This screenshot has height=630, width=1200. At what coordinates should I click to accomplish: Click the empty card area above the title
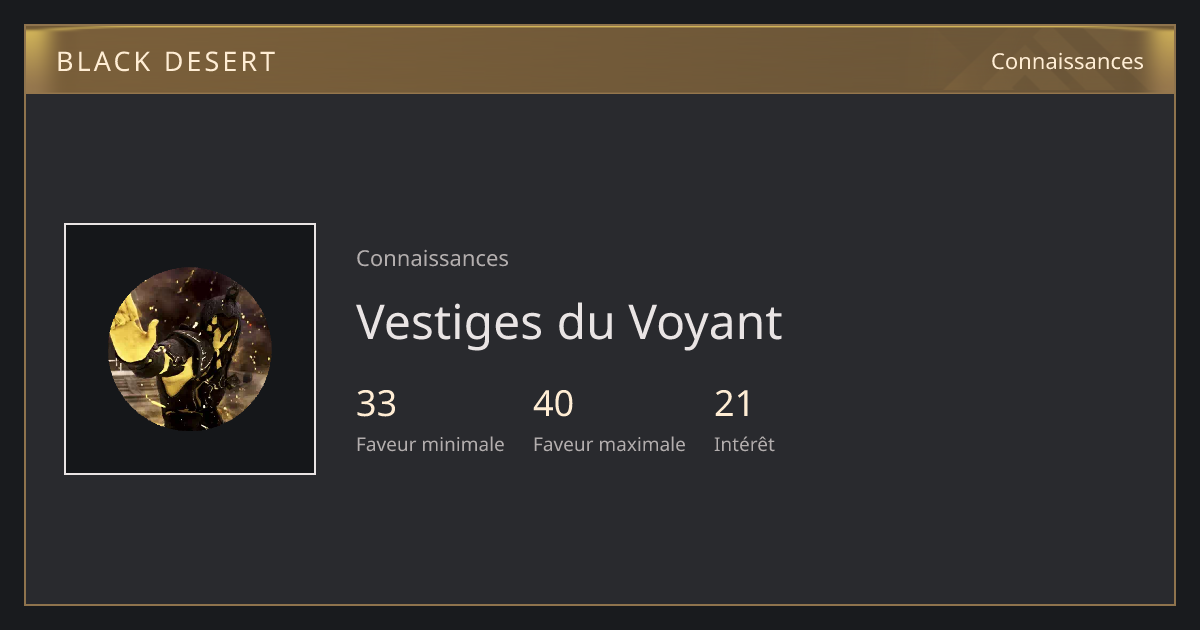tap(600, 160)
